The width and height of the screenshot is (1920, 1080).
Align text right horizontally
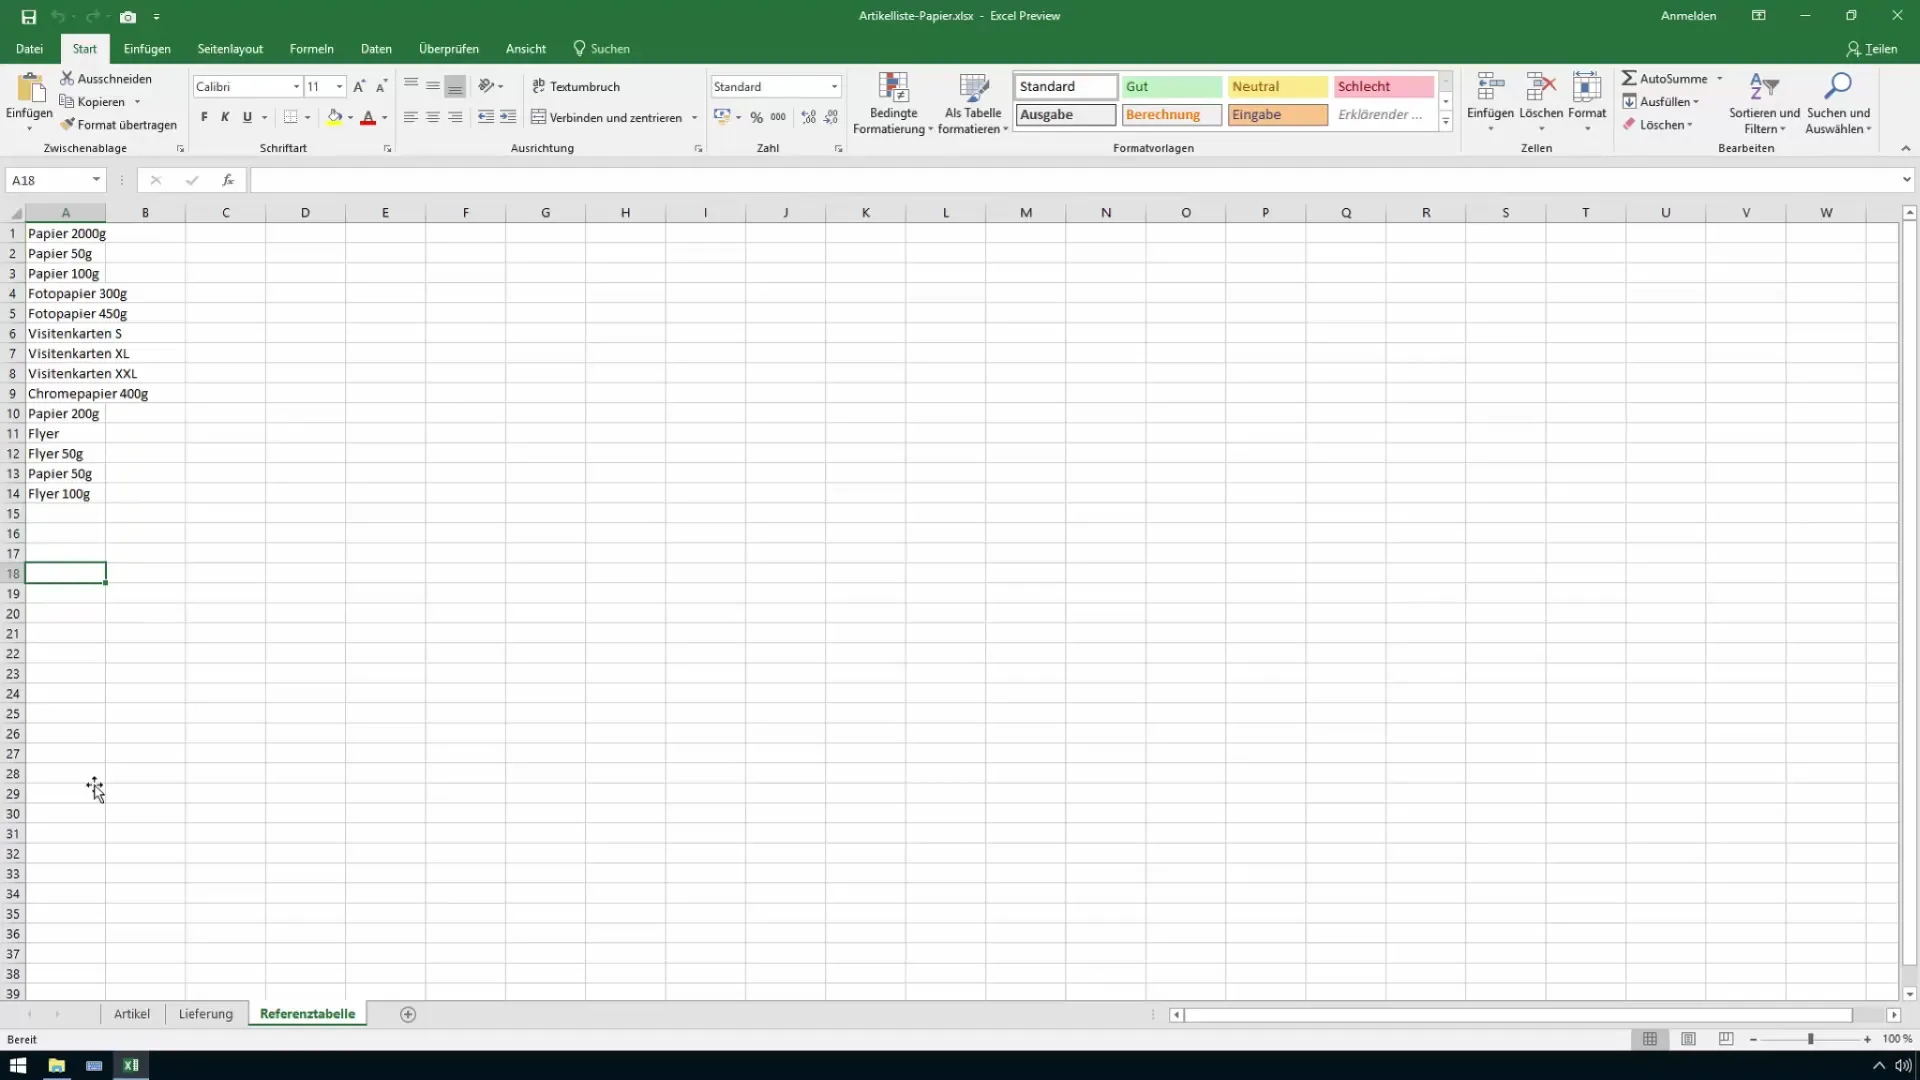[x=455, y=117]
